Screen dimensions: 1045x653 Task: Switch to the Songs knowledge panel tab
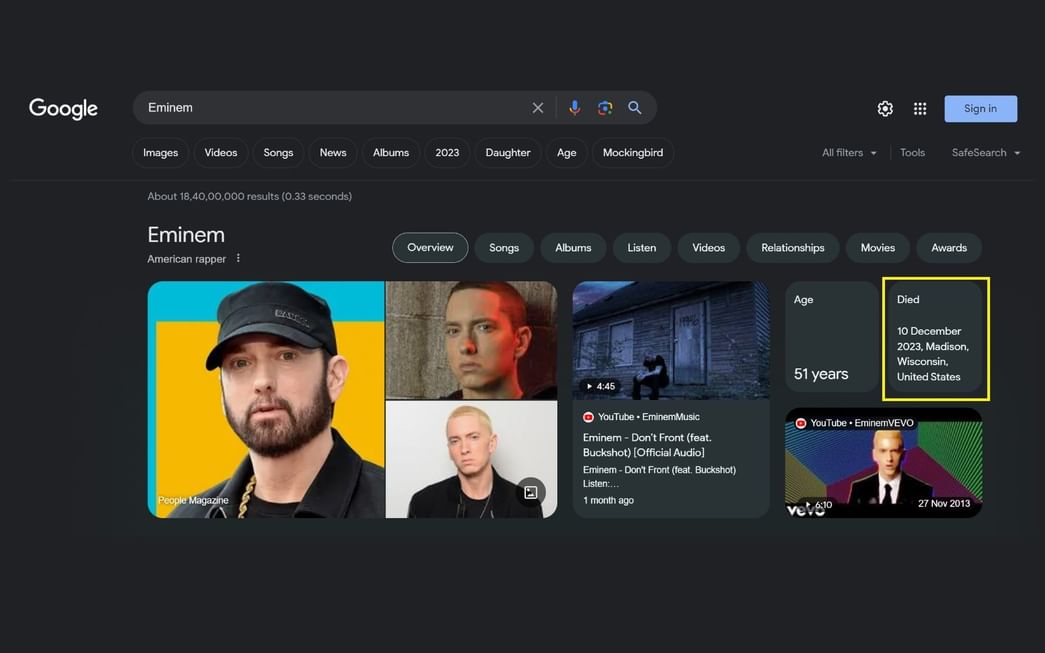tap(504, 247)
